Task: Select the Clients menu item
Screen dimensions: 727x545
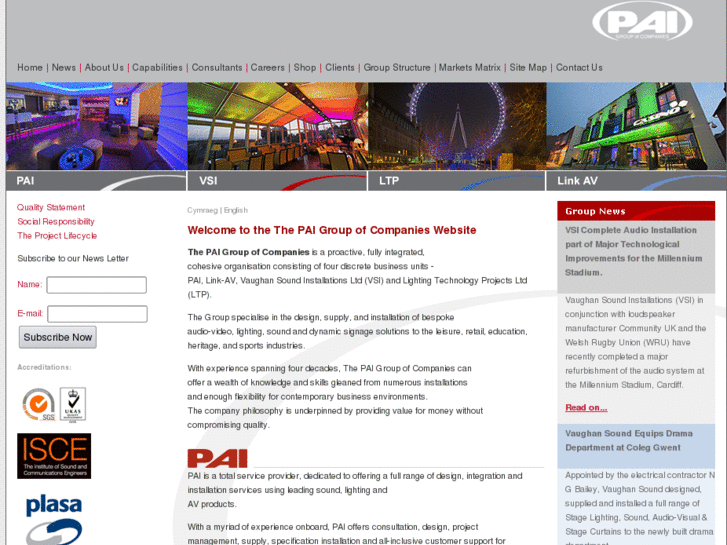Action: tap(339, 68)
